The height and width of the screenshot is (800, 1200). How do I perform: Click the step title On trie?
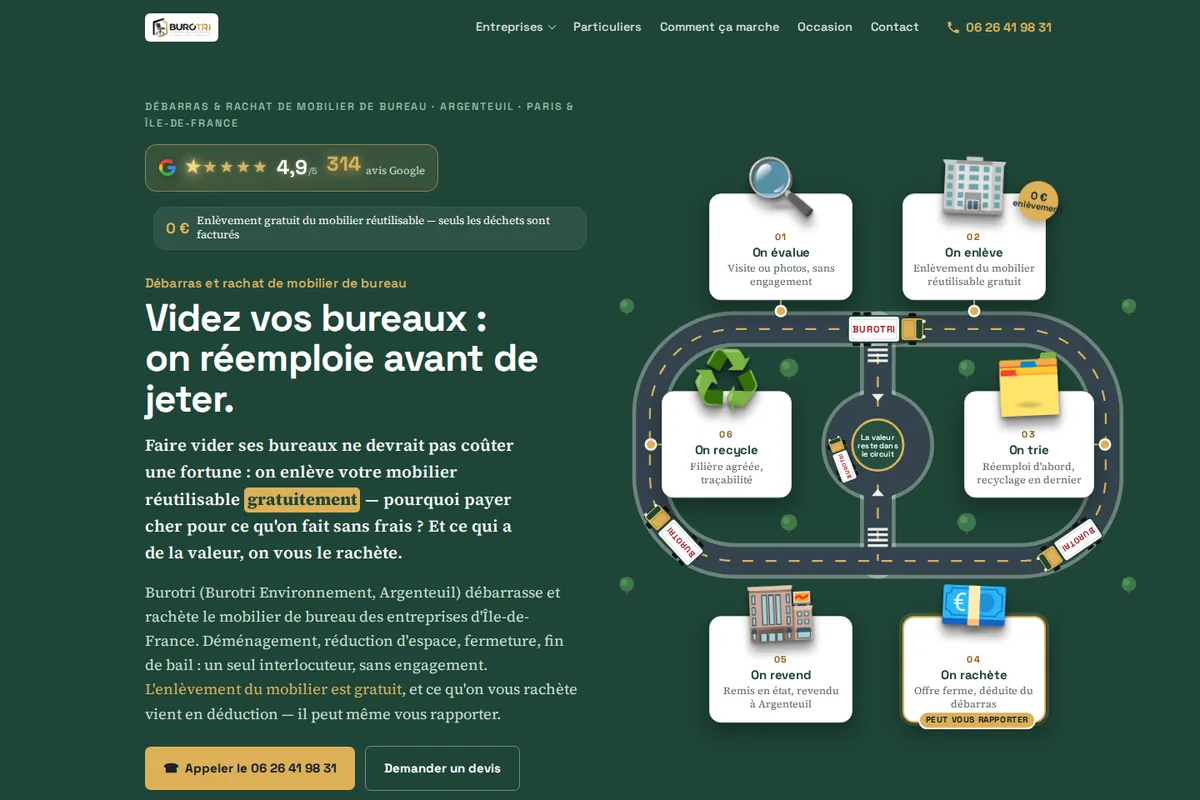pyautogui.click(x=1029, y=450)
